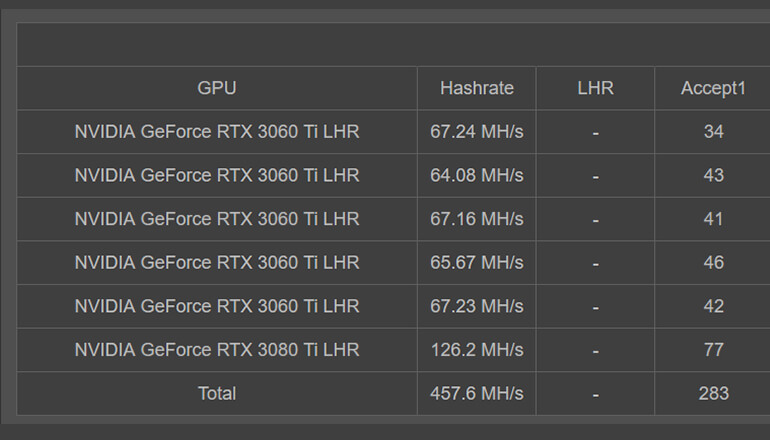Select the hashrate value 64.08 MH/s

[x=477, y=175]
